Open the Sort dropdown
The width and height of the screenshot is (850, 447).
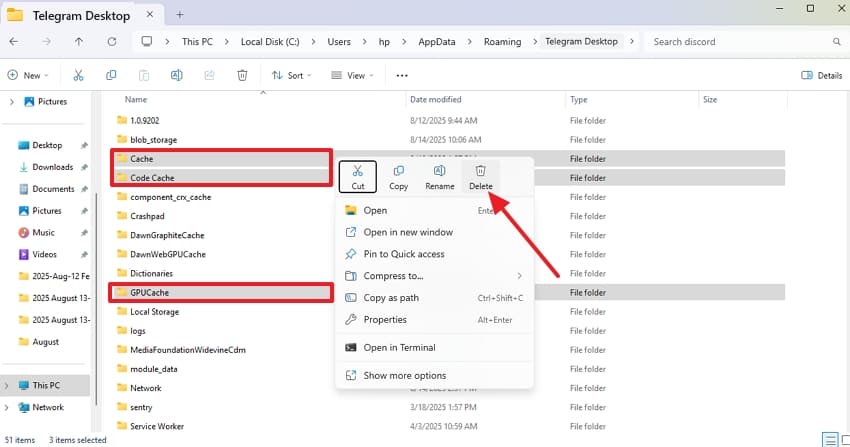click(x=292, y=75)
